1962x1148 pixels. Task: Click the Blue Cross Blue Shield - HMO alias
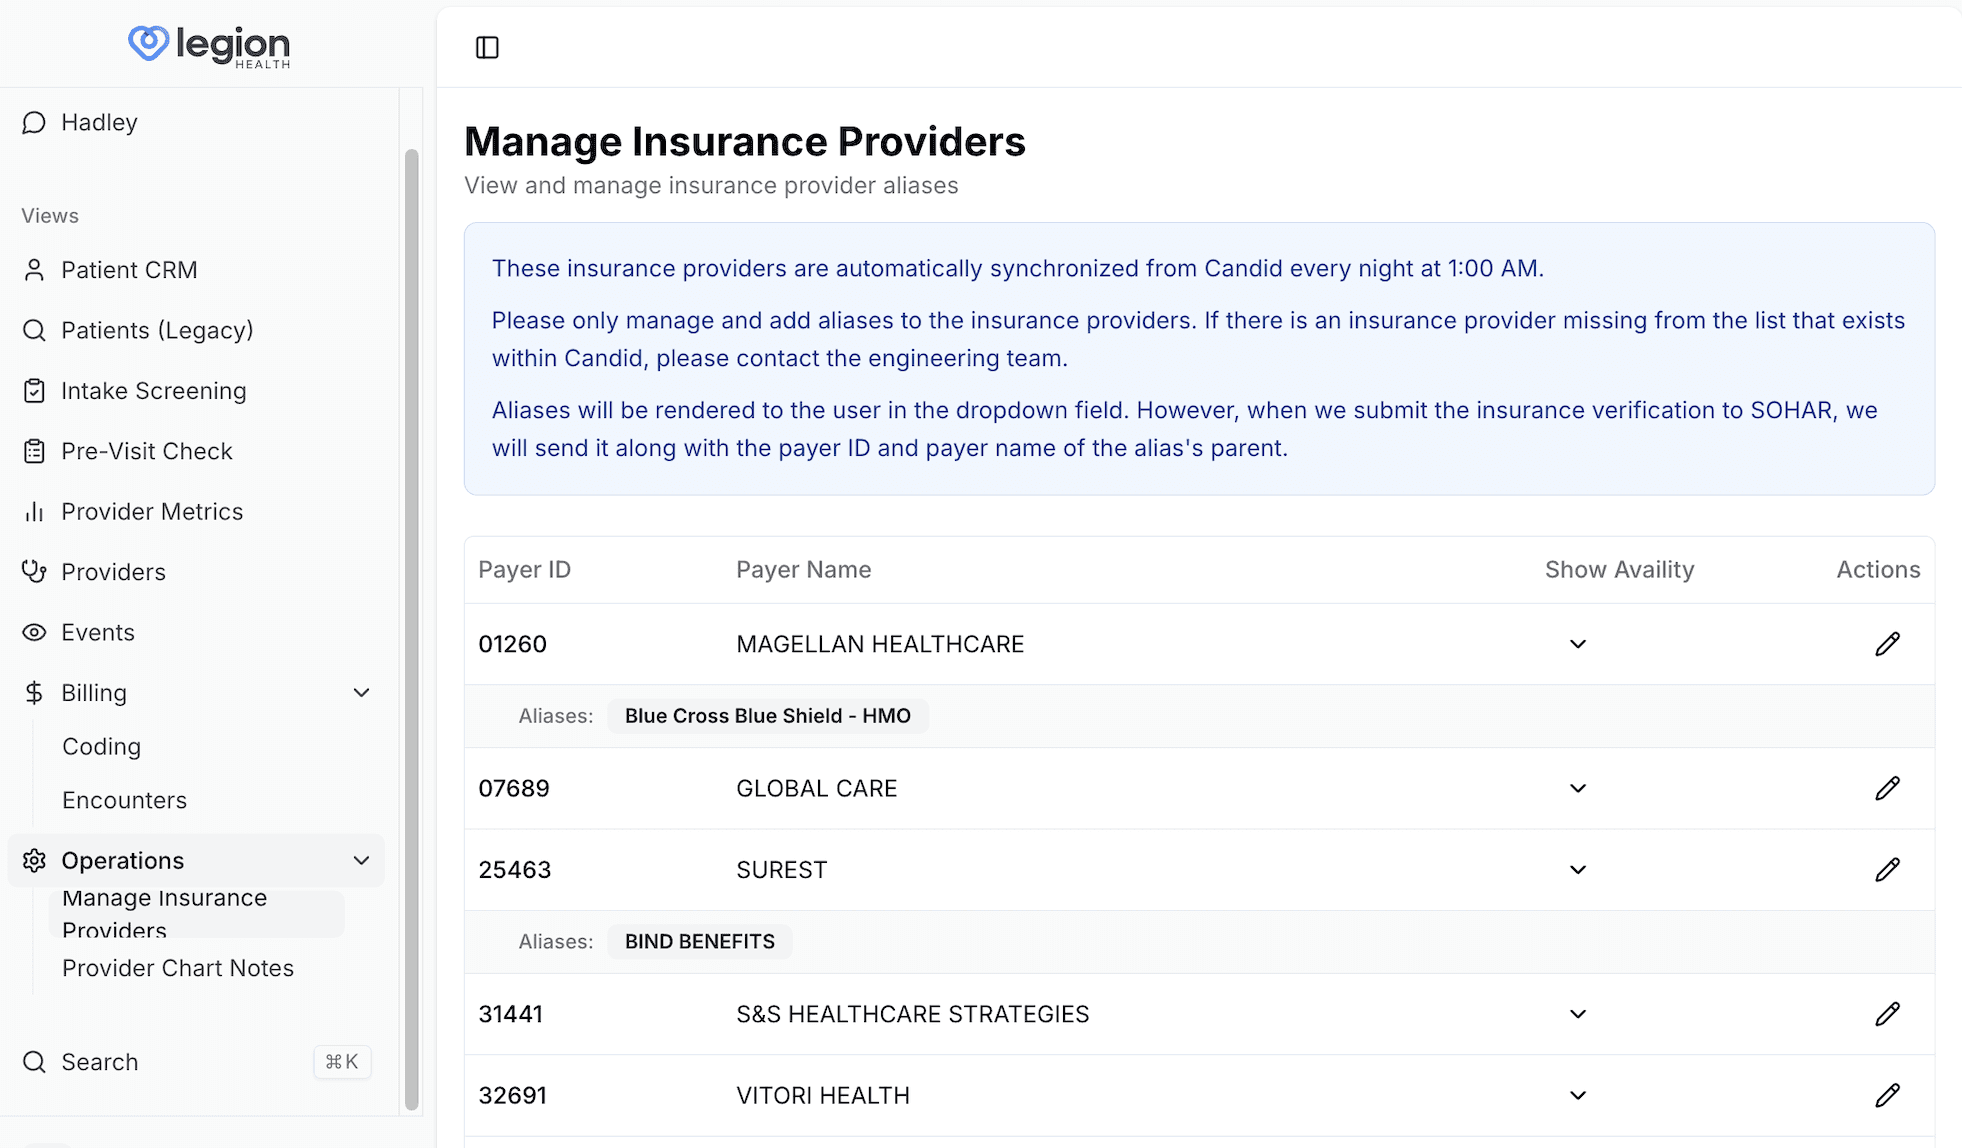(767, 716)
